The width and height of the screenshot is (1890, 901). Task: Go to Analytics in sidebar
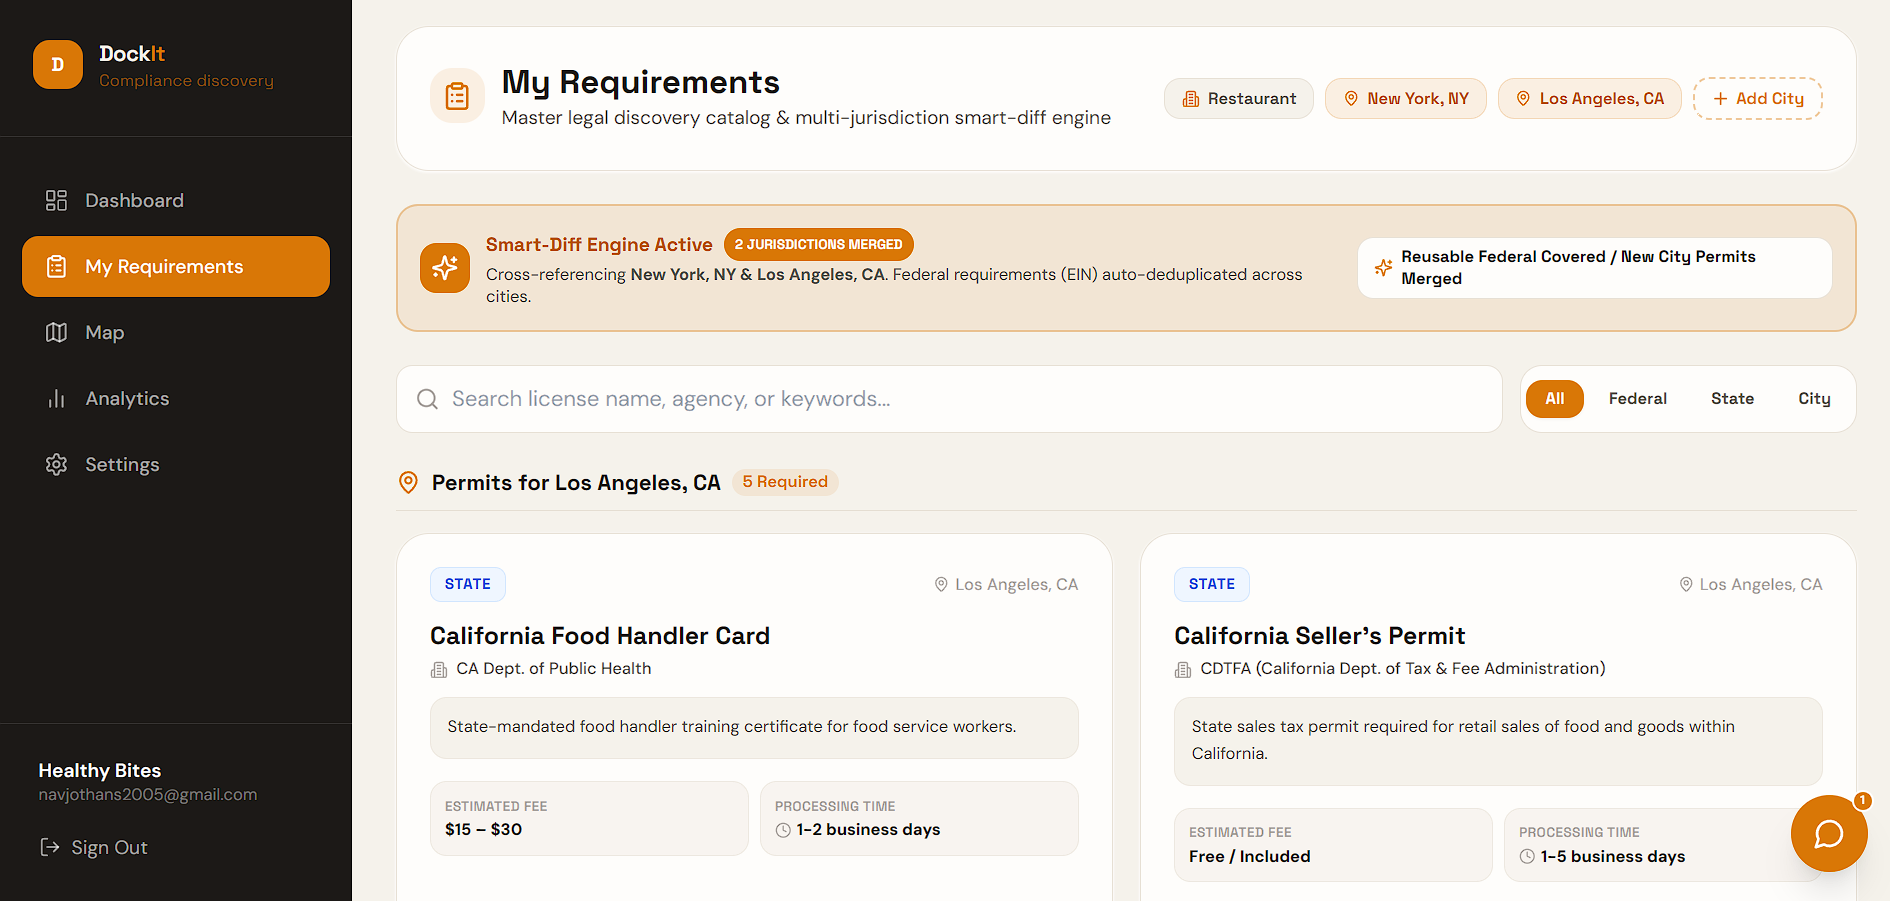176,398
